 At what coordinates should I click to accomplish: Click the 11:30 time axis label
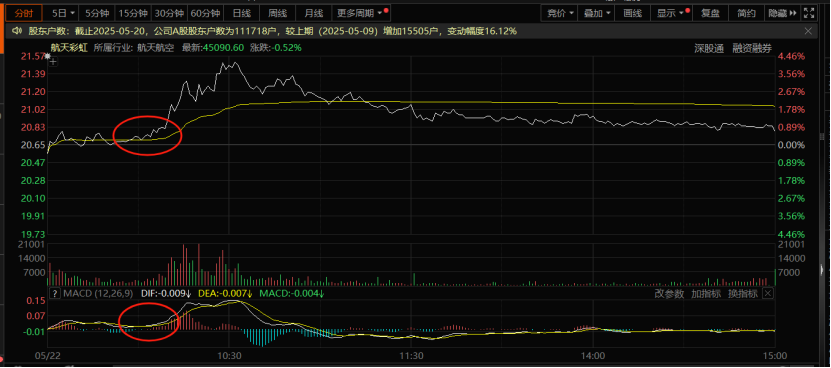pos(411,355)
